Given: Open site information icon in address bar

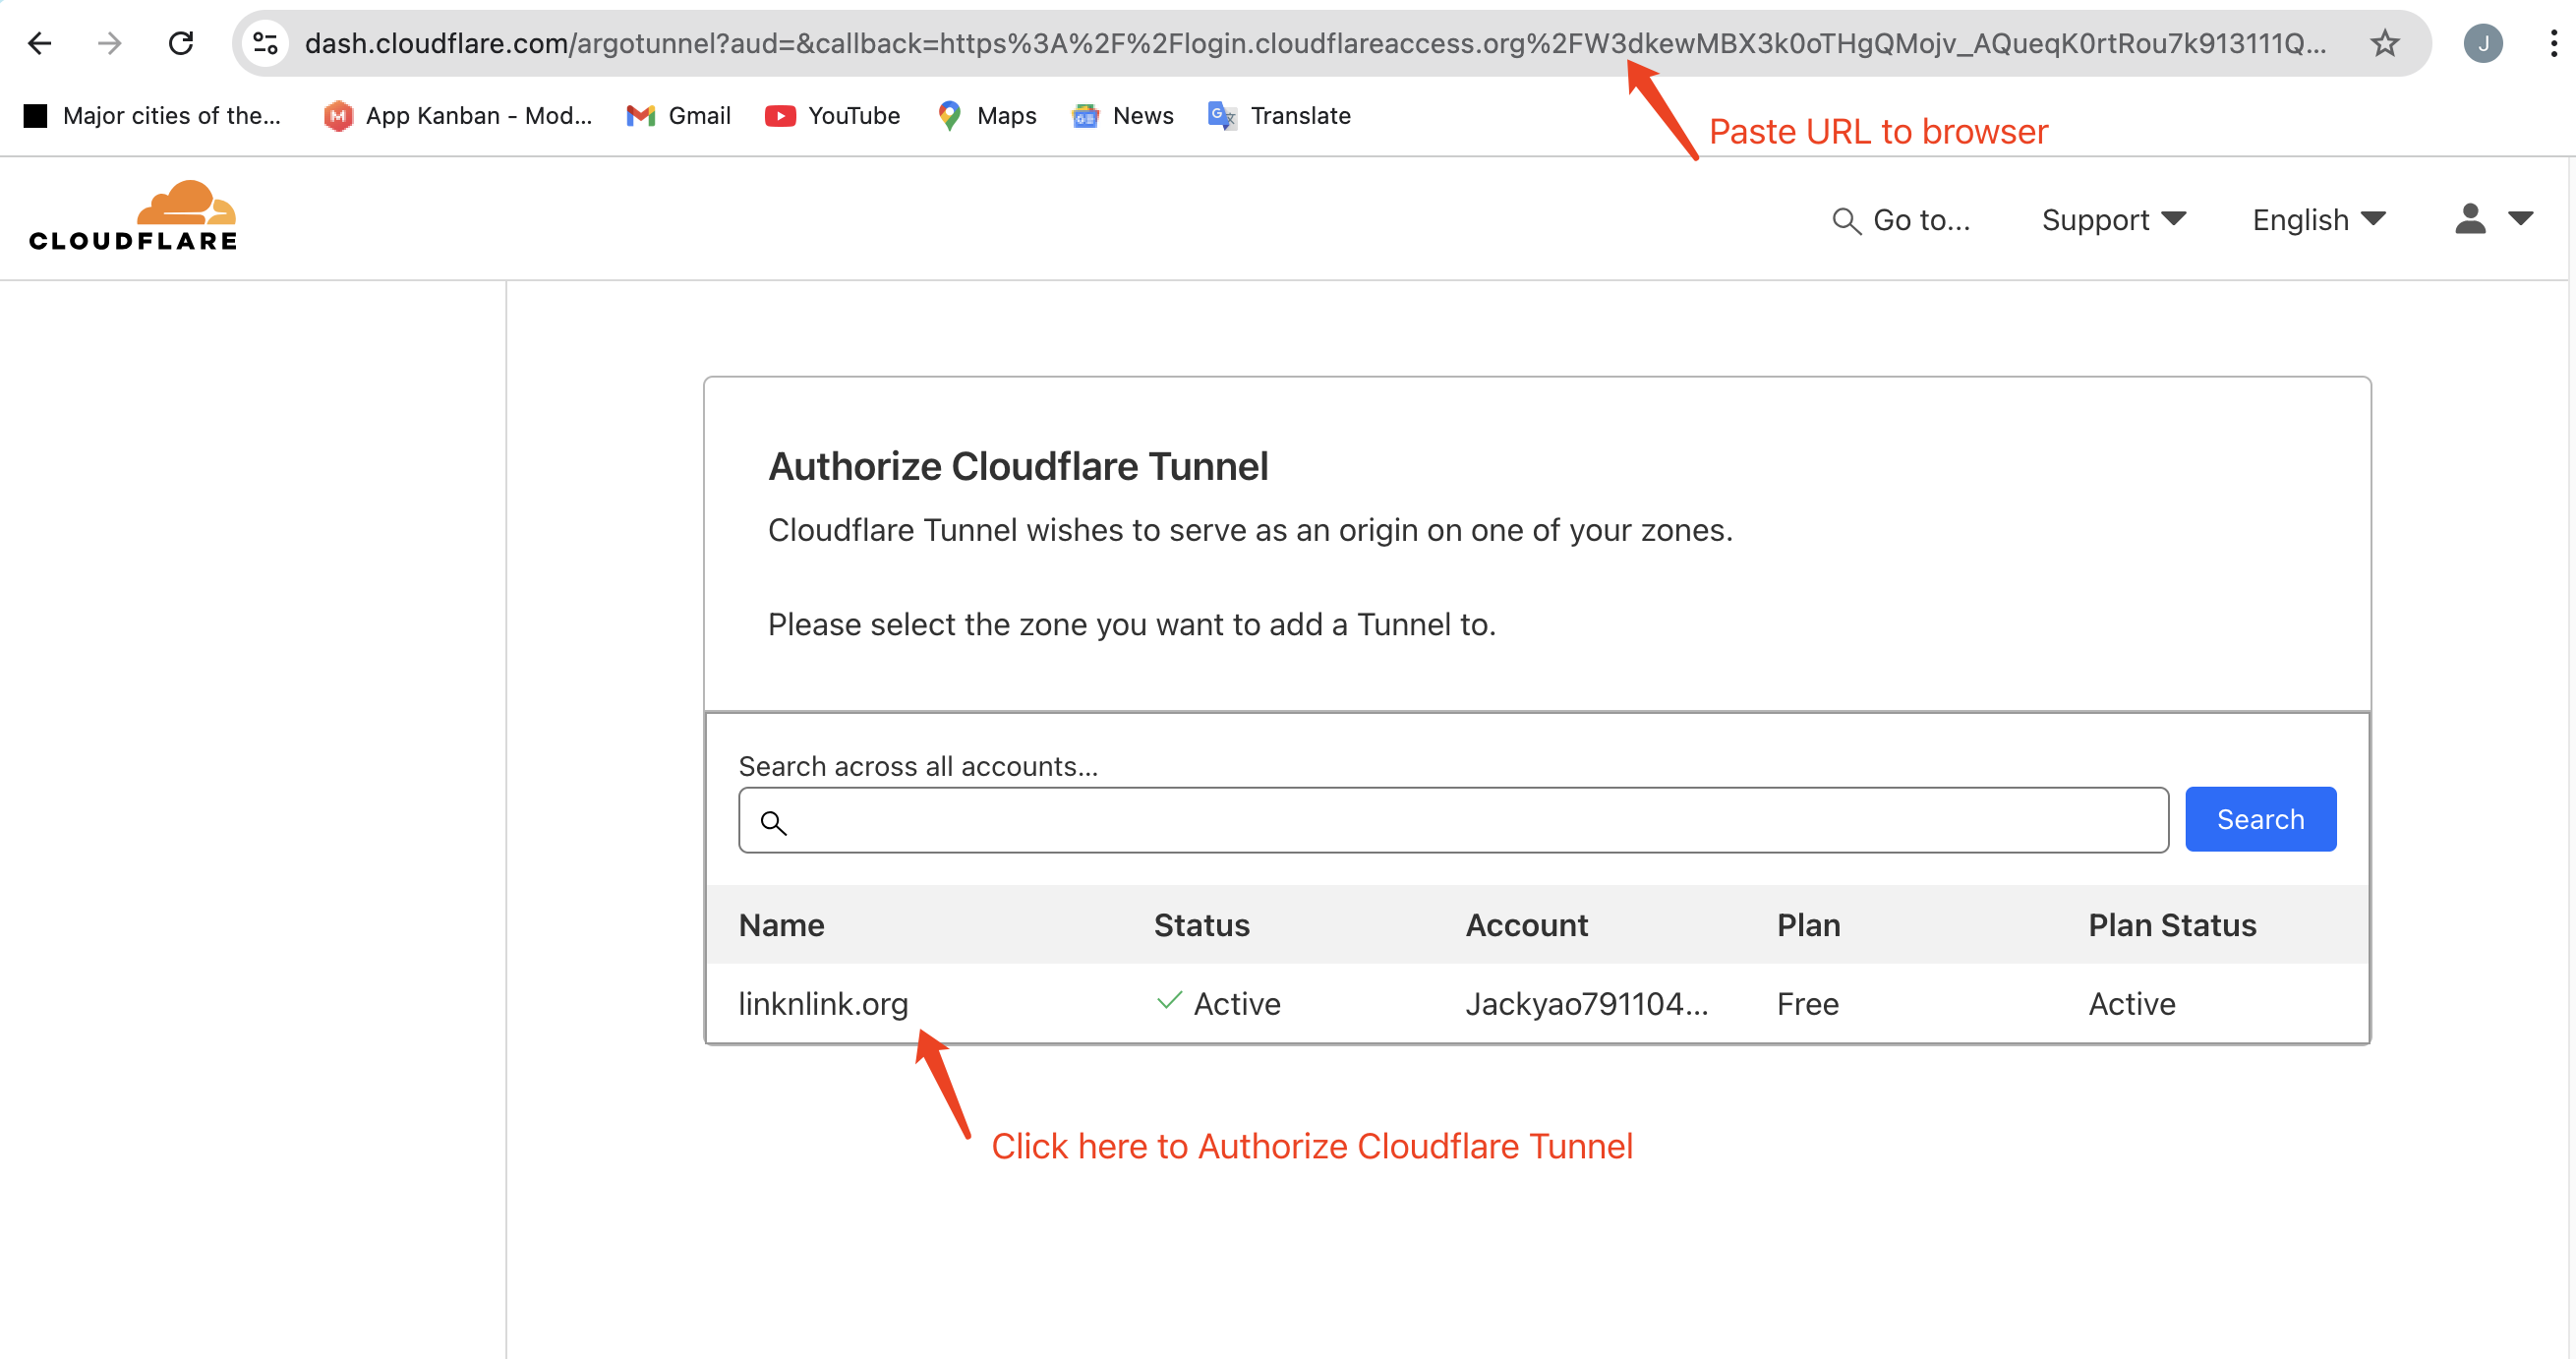Looking at the screenshot, I should click(x=265, y=43).
